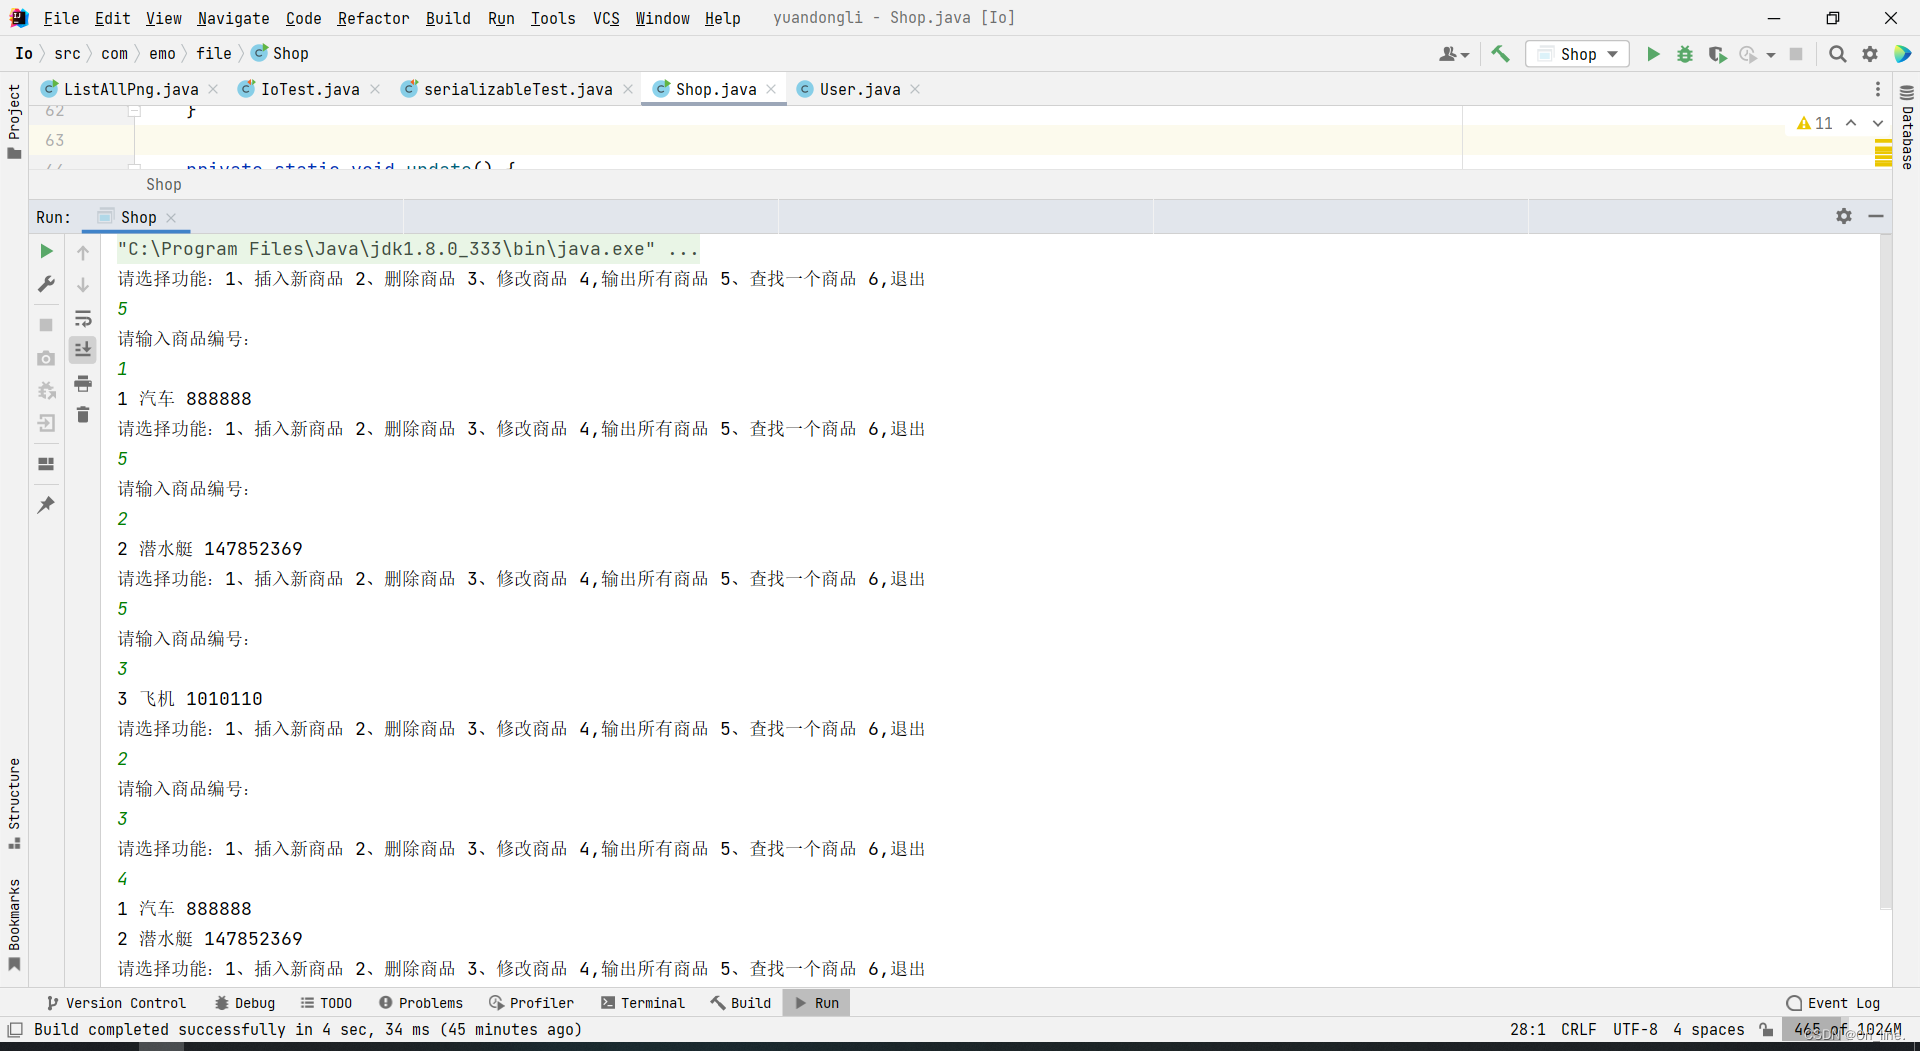Open the TODO tool window

tap(326, 1003)
